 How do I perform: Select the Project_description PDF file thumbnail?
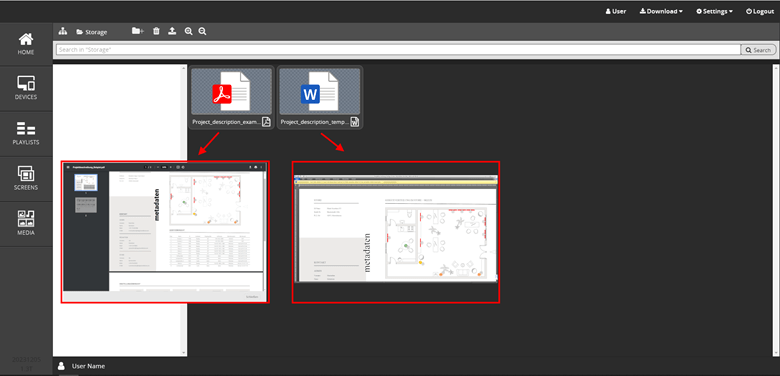coord(231,97)
